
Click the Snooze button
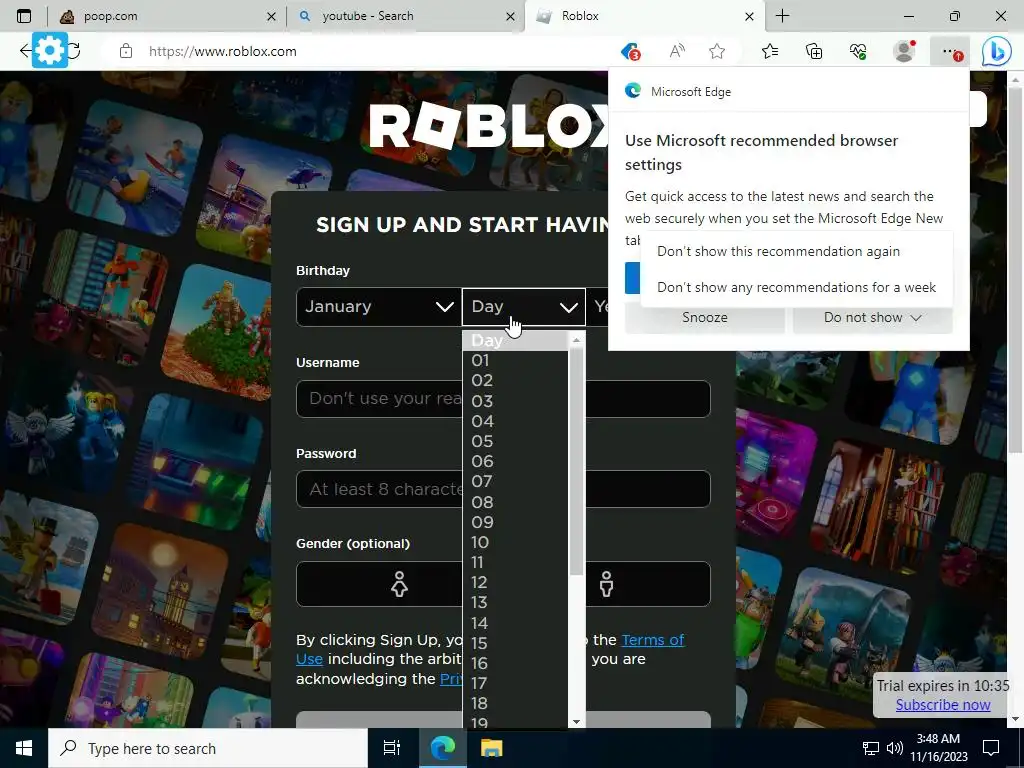(x=705, y=318)
